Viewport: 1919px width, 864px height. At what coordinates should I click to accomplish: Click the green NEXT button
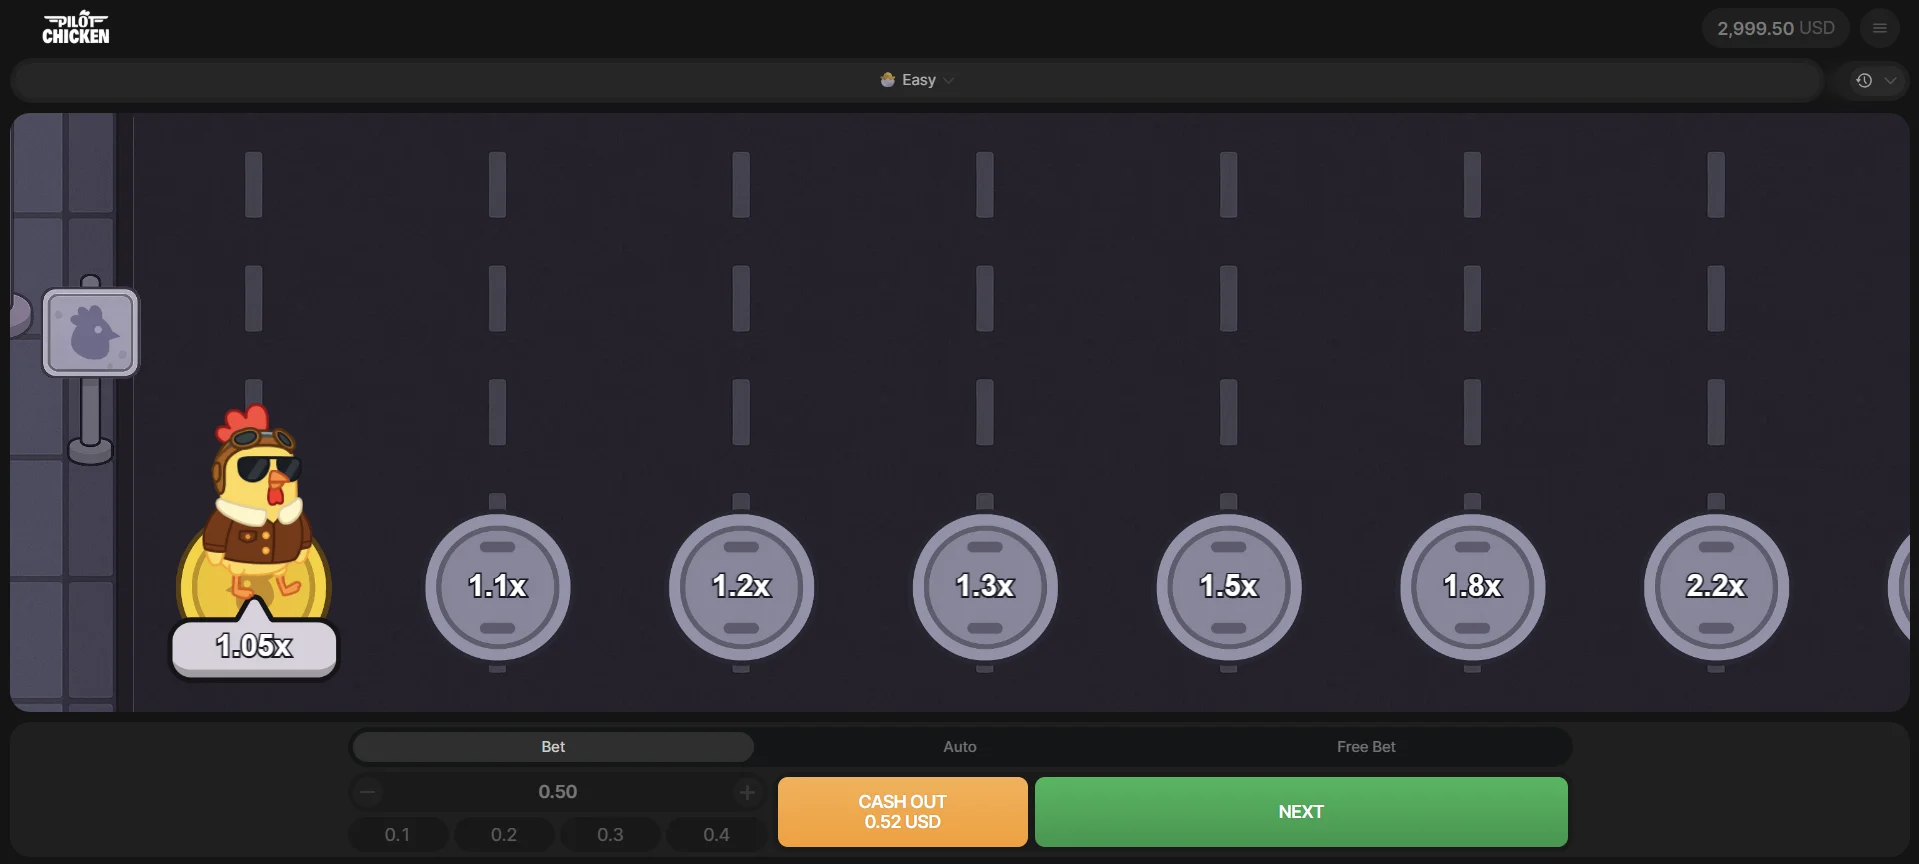click(1301, 812)
